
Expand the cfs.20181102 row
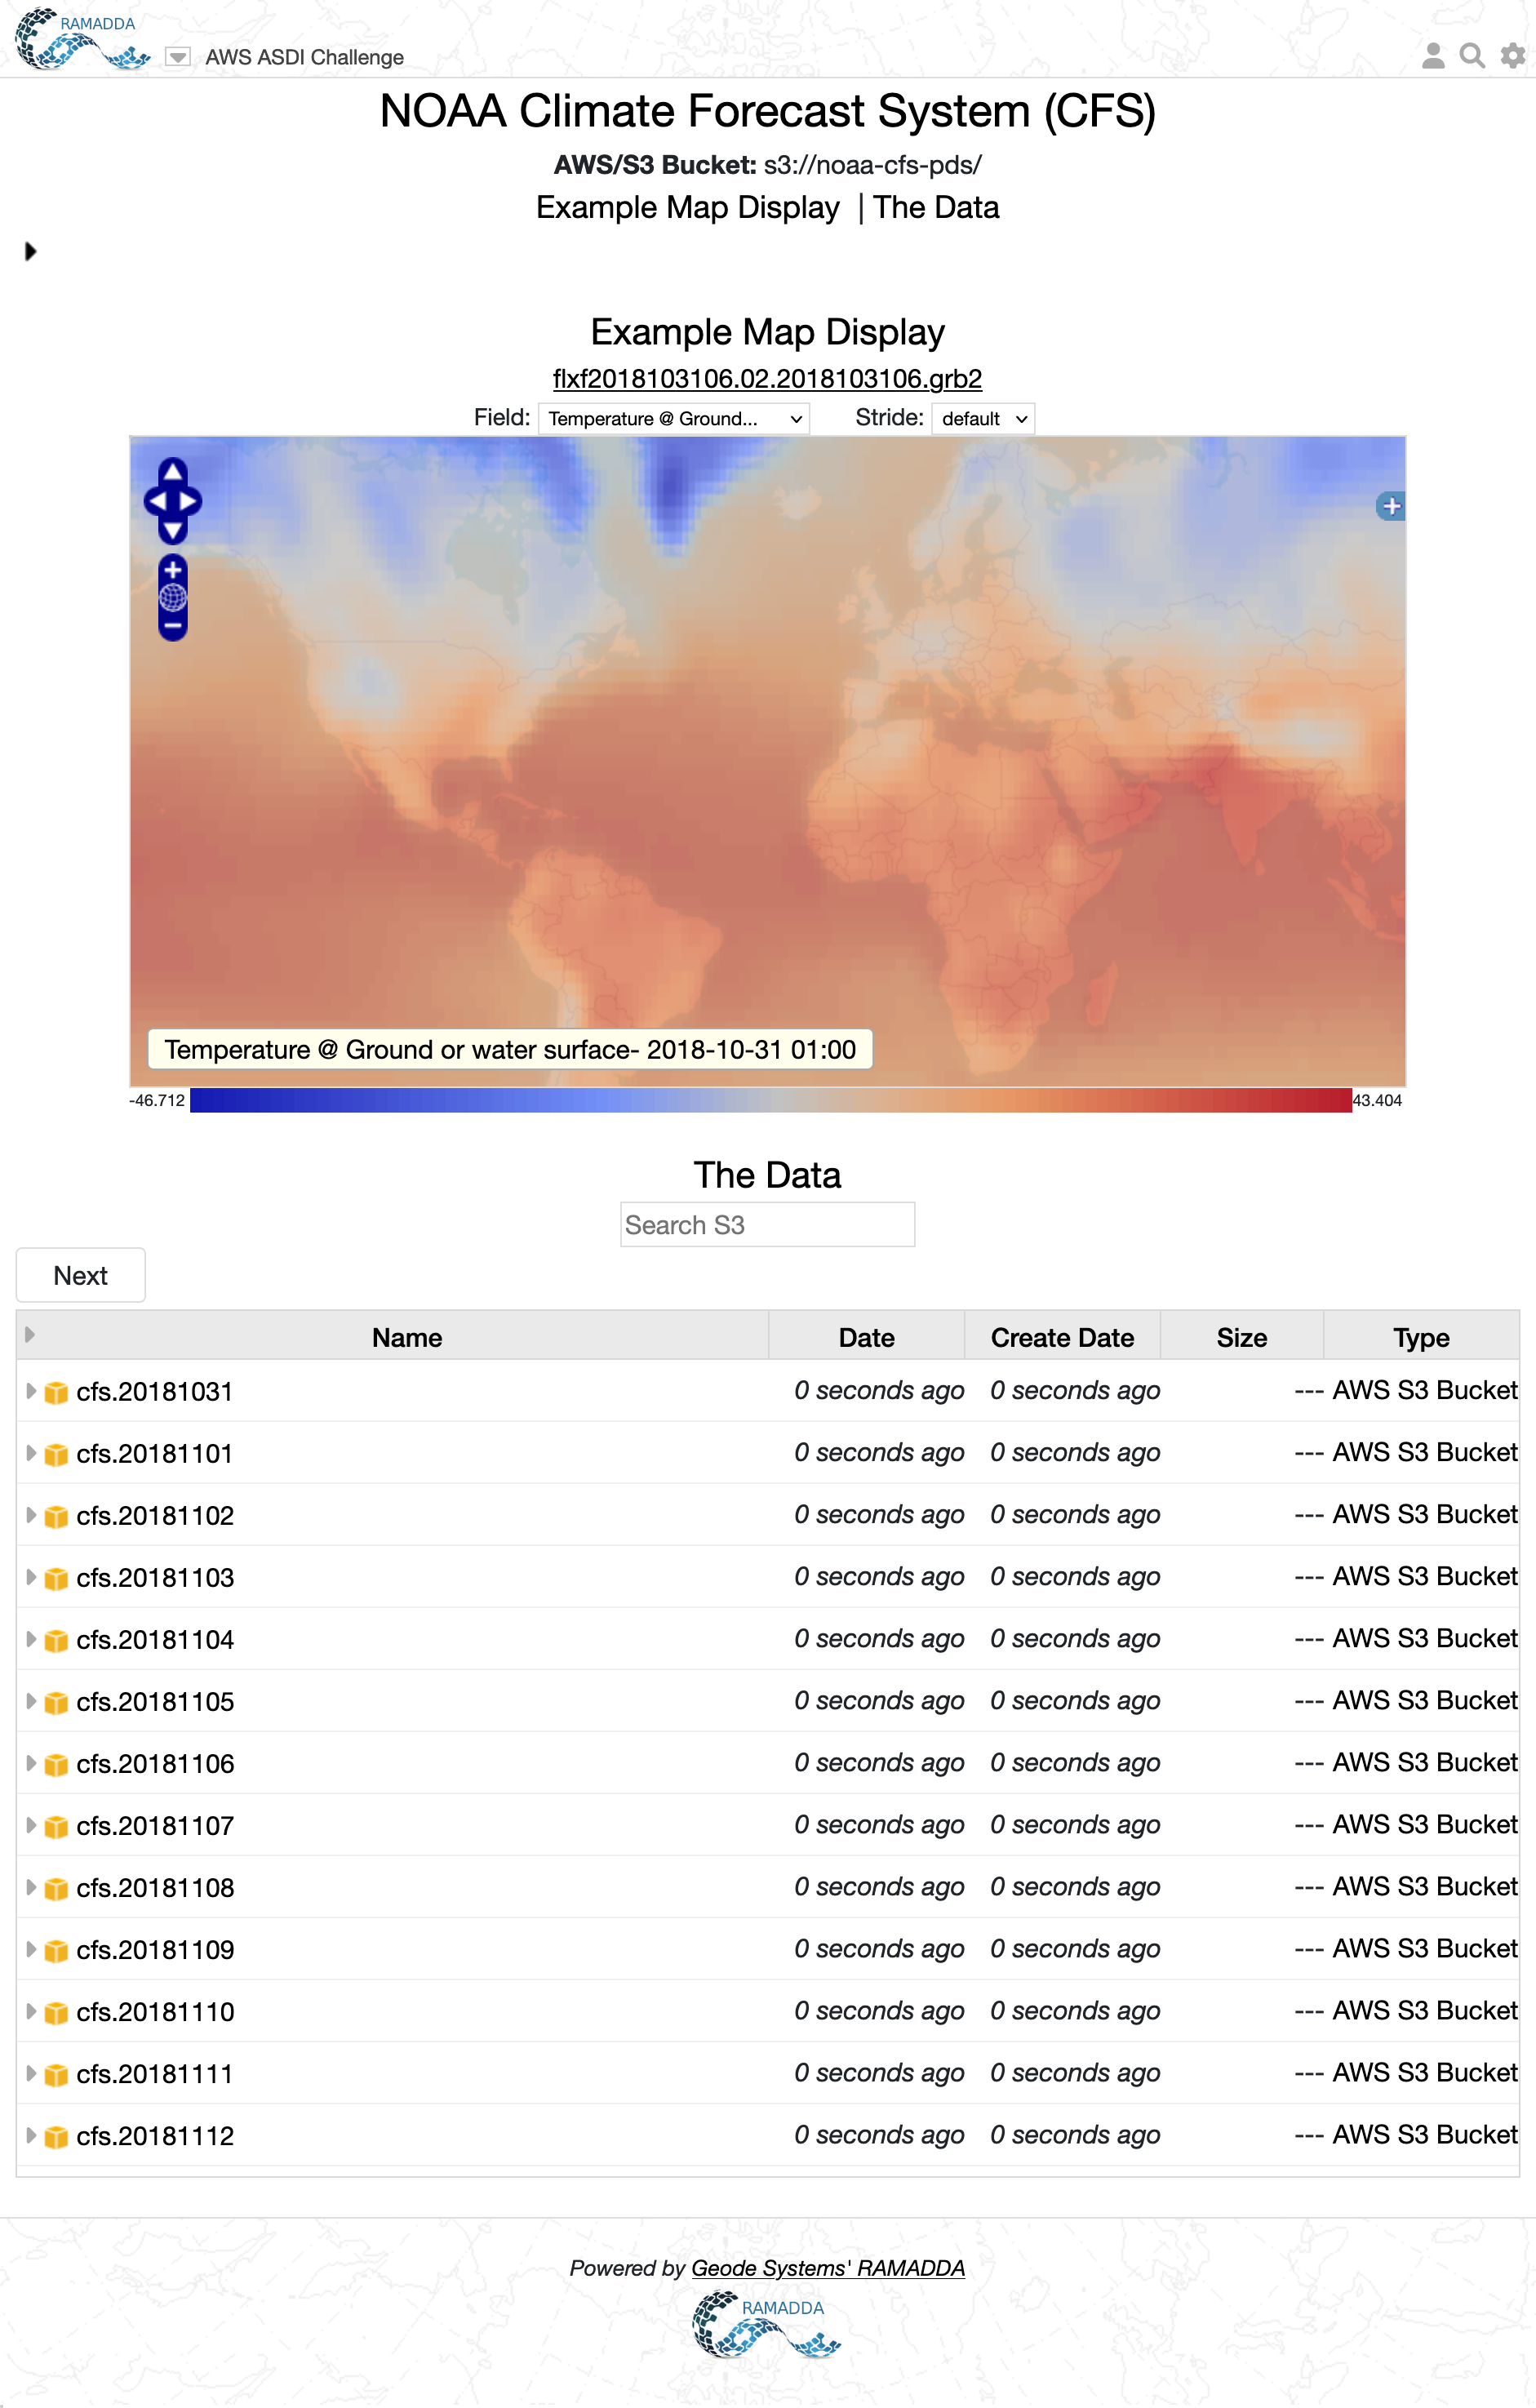pyautogui.click(x=31, y=1515)
